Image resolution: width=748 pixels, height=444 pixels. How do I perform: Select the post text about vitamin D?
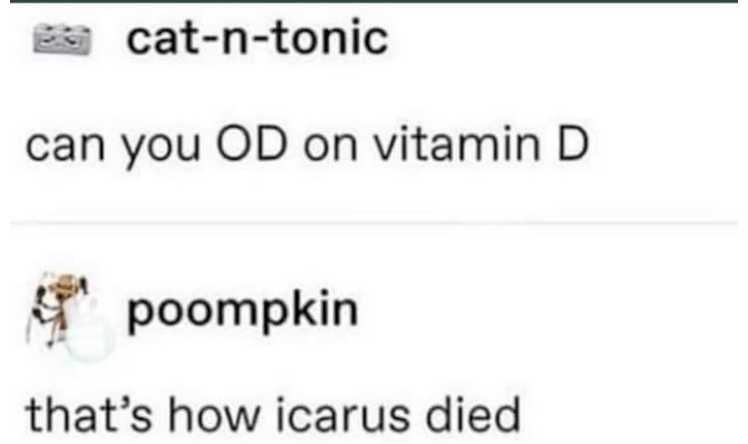pos(308,145)
